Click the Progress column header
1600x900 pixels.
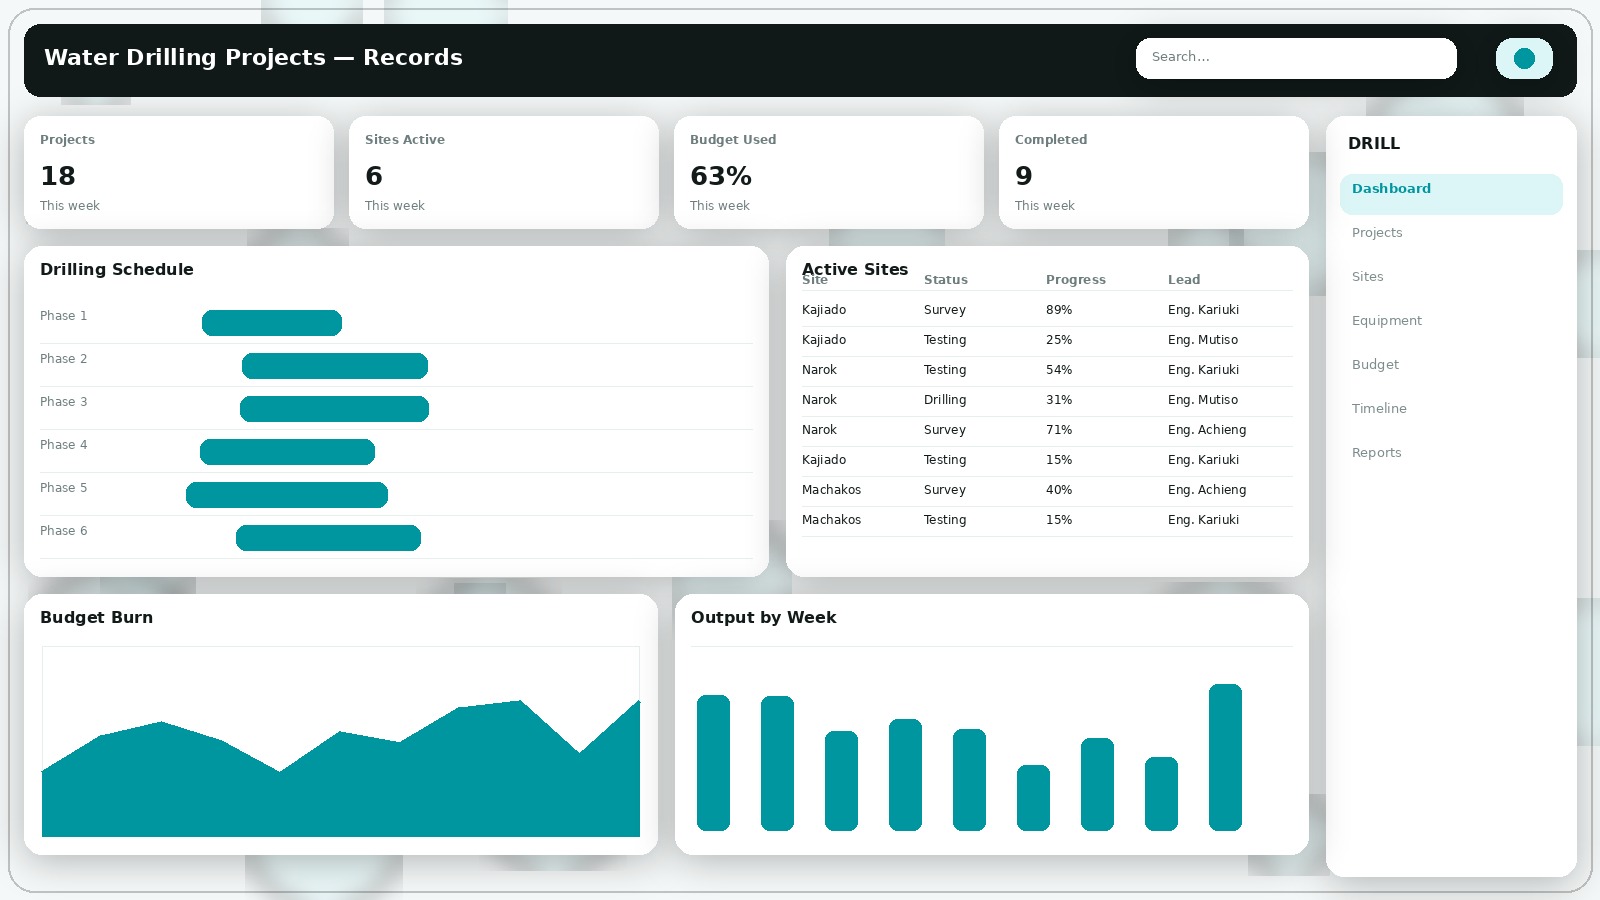[x=1075, y=280]
